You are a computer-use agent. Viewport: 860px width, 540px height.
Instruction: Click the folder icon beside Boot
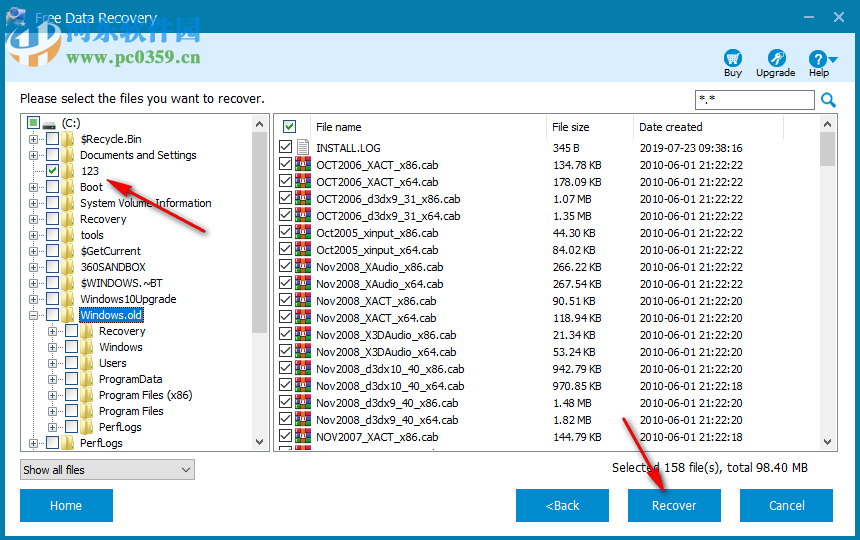coord(67,187)
